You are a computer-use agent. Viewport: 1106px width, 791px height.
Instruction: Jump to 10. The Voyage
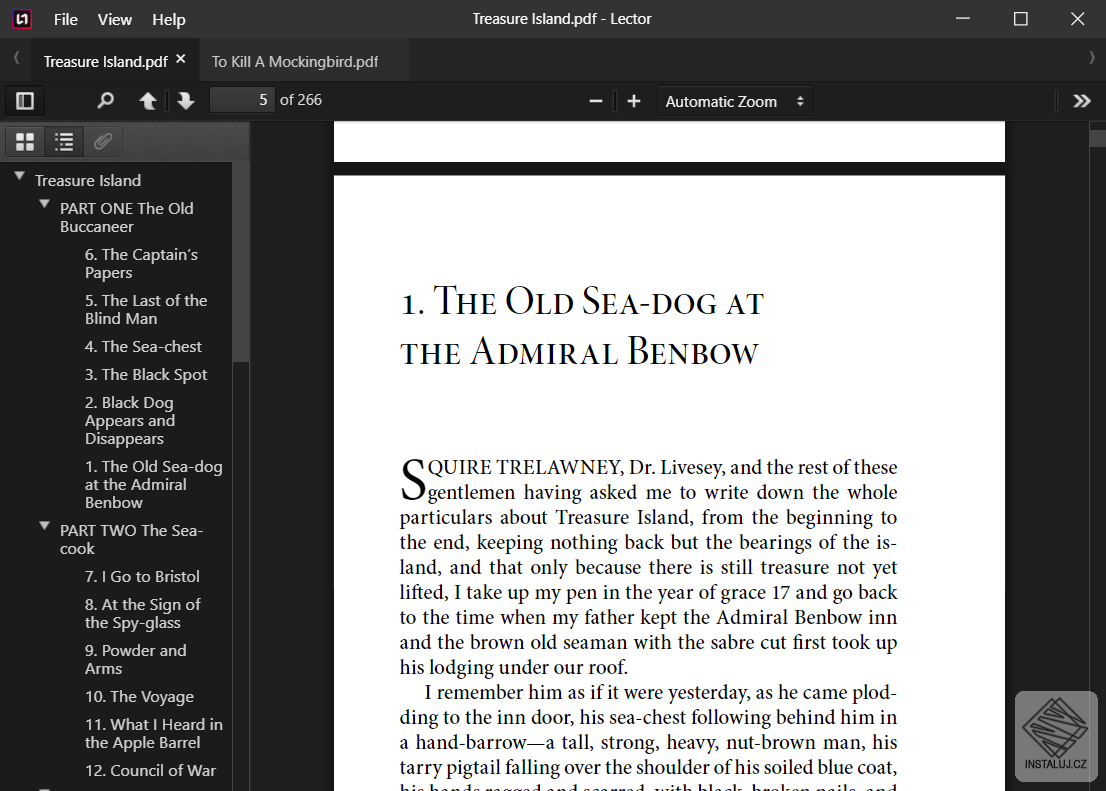(x=139, y=696)
